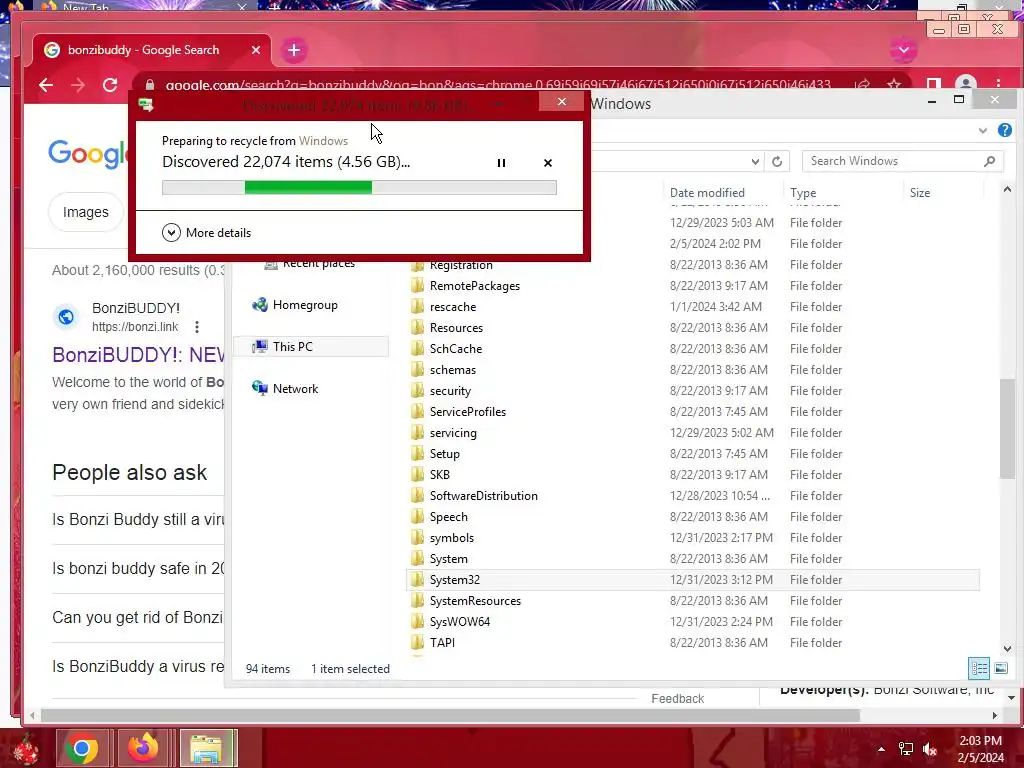Select the System folder row
The image size is (1024, 768).
[x=692, y=558]
